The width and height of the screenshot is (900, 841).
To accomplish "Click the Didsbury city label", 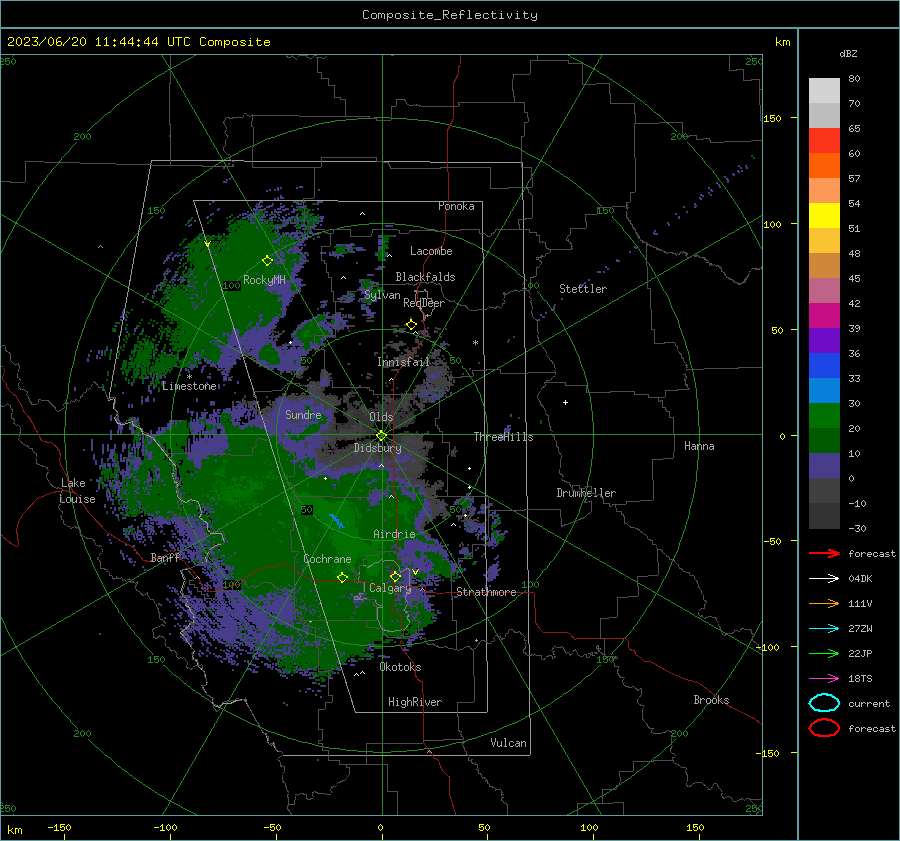I will coord(377,448).
